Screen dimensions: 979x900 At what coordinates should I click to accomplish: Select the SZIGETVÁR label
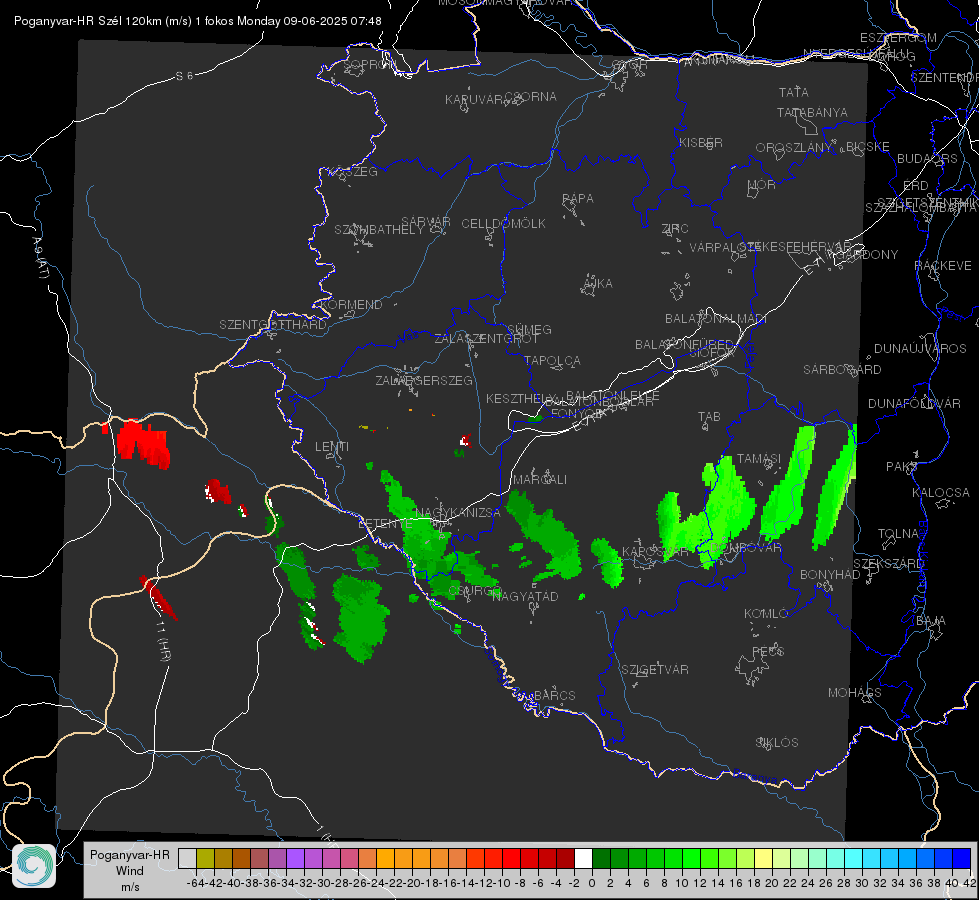click(x=655, y=670)
